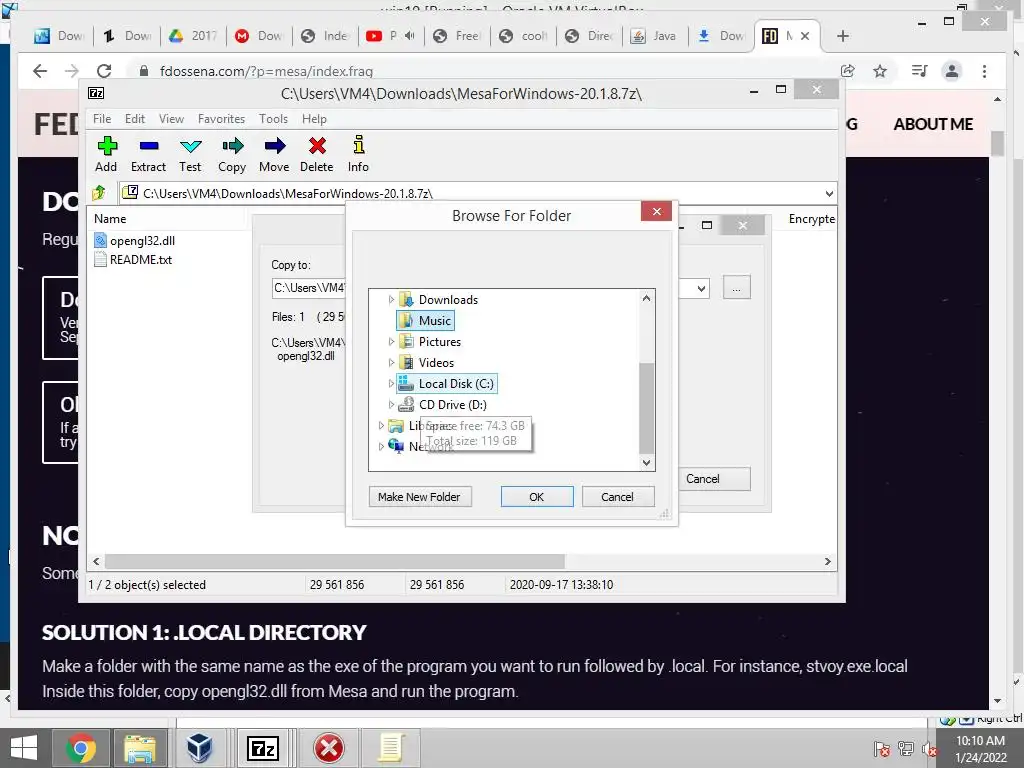The height and width of the screenshot is (768, 1024).
Task: Expand the Downloads folder node
Action: click(x=391, y=300)
